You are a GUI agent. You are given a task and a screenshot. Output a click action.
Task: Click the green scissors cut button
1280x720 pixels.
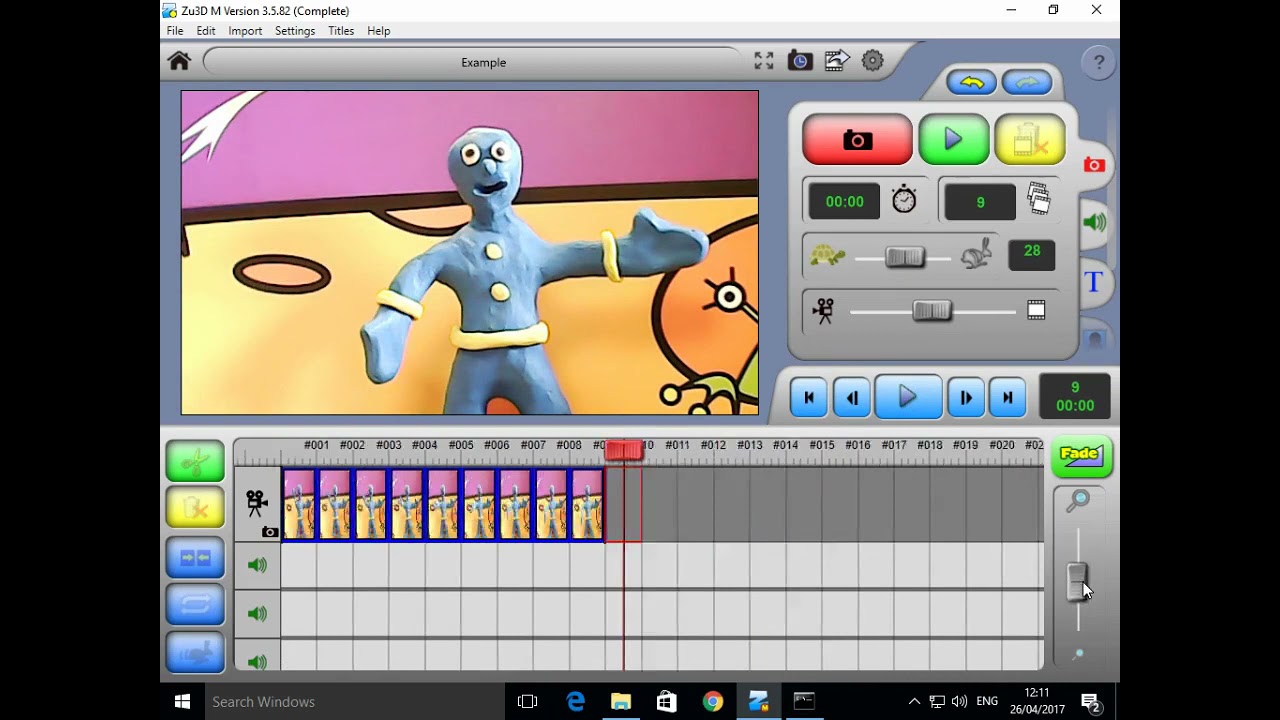[x=195, y=461]
